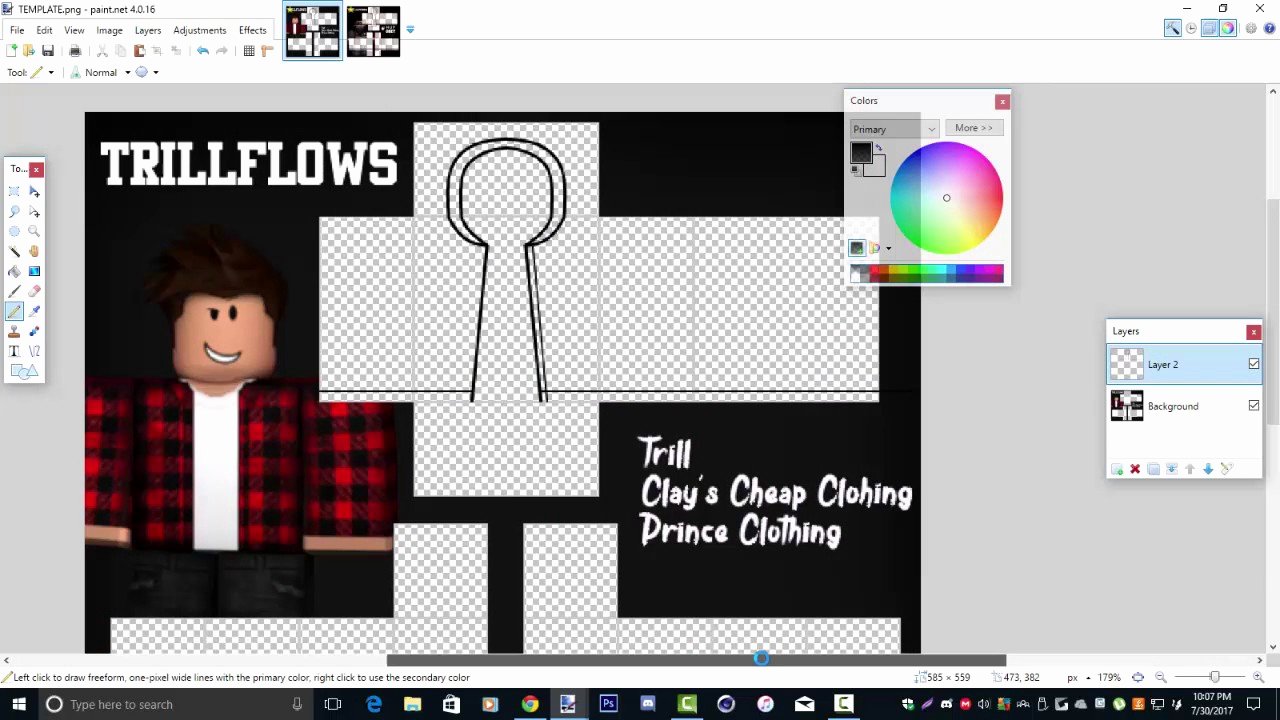
Task: Select the Line/Curve tool
Action: click(34, 351)
